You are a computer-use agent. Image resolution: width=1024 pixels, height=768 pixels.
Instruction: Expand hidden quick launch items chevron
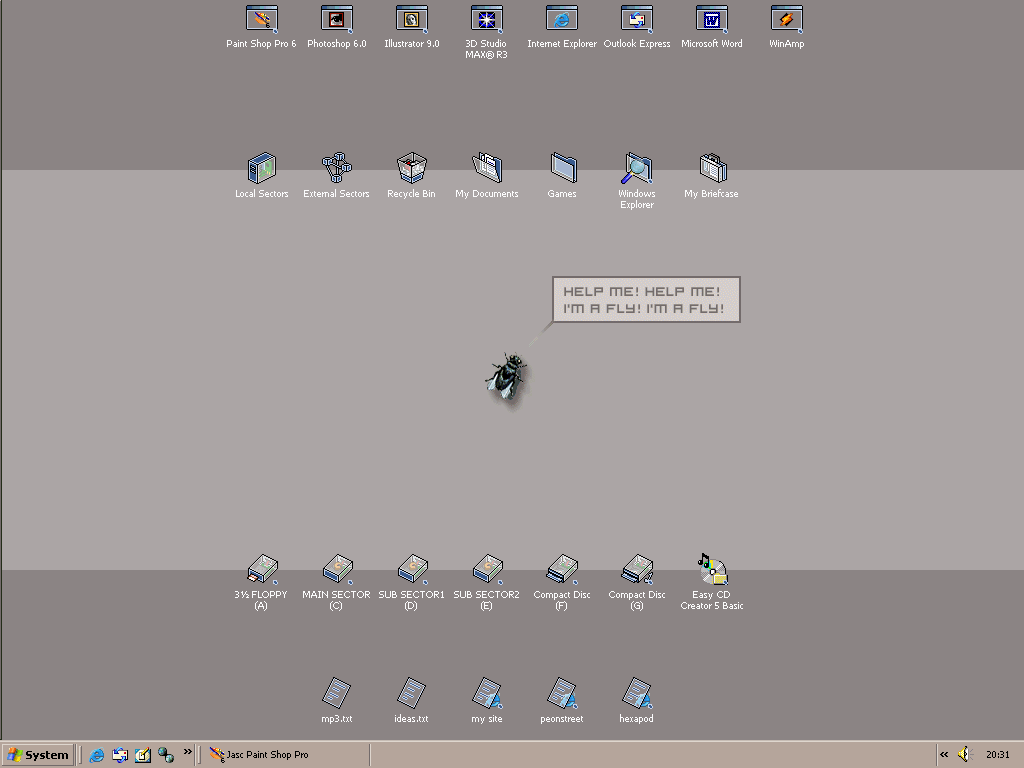point(187,752)
